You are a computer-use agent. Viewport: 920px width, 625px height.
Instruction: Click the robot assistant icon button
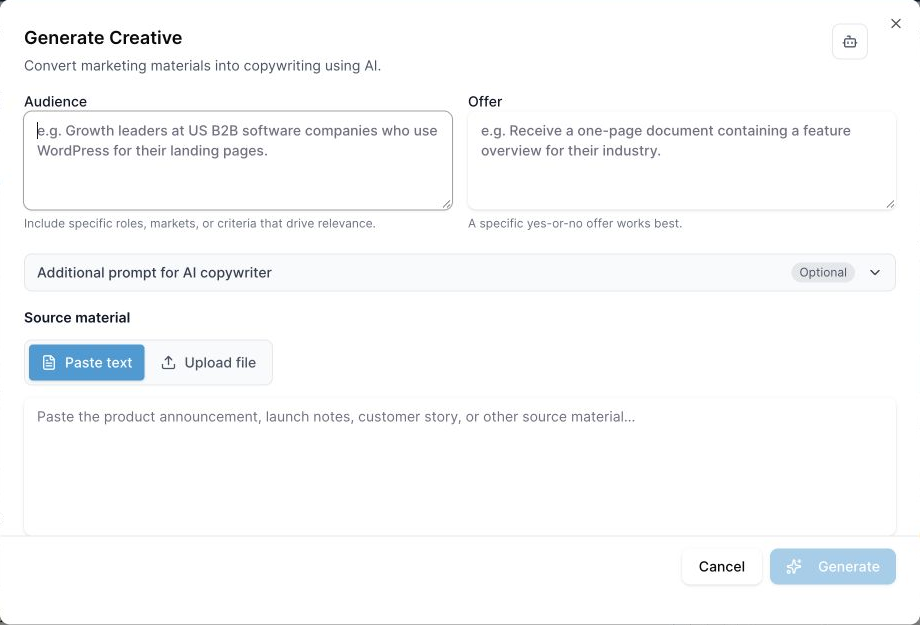[x=850, y=42]
